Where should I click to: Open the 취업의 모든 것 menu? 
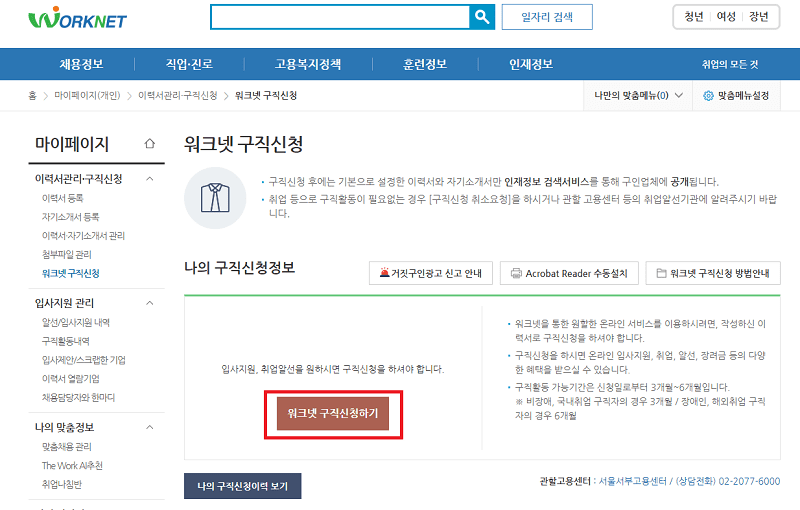730,64
